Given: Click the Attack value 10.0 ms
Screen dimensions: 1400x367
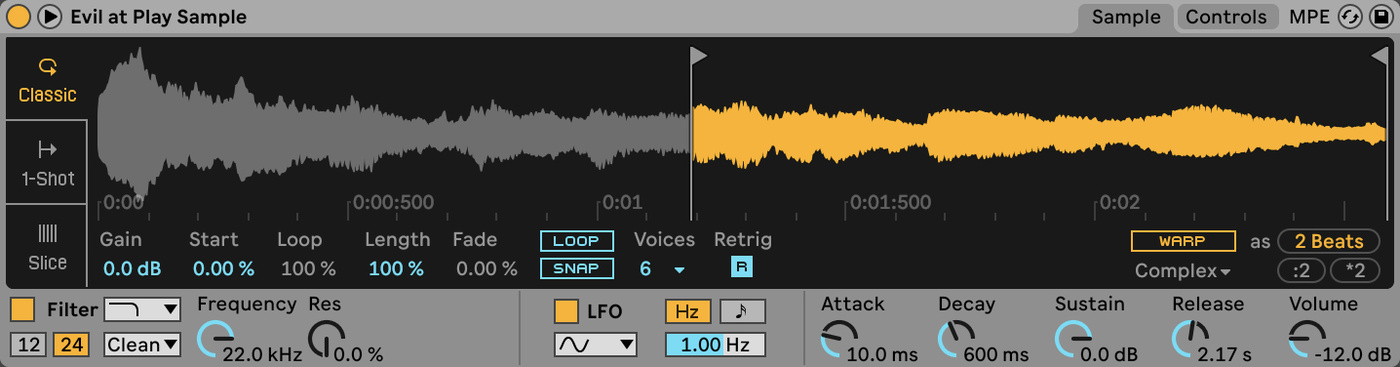Looking at the screenshot, I should click(x=882, y=354).
